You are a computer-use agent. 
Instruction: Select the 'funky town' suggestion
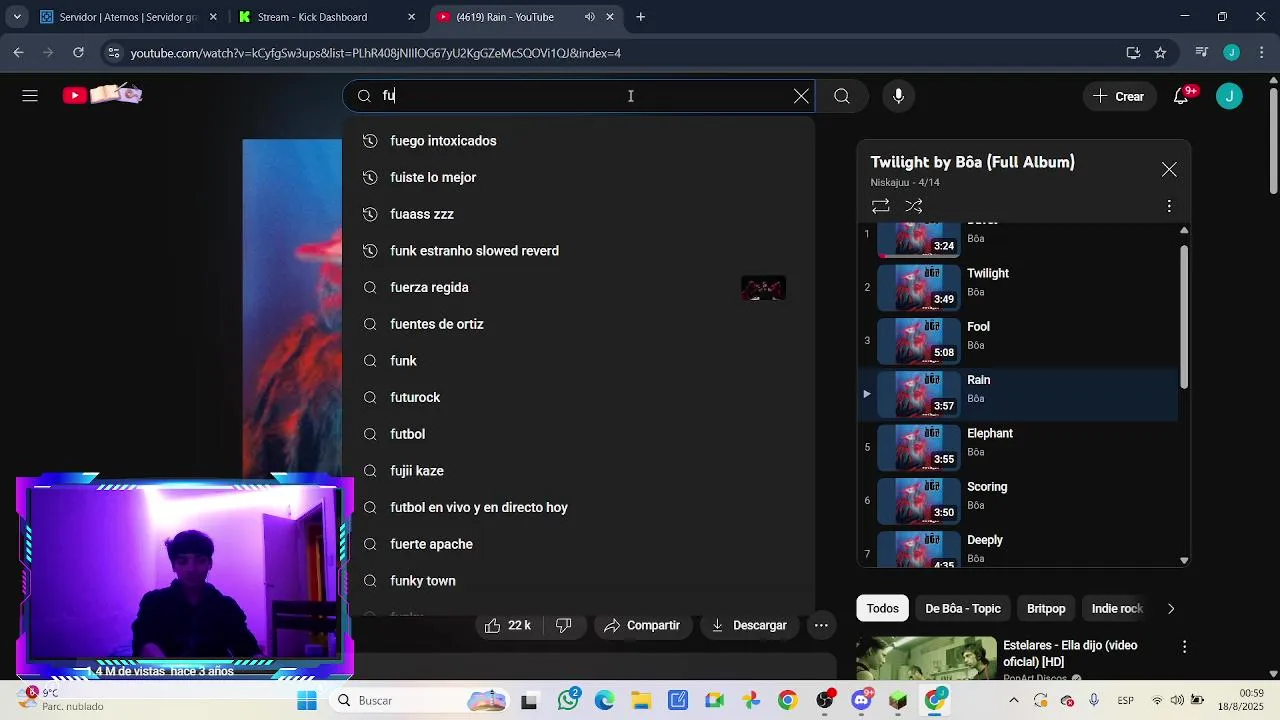coord(578,581)
